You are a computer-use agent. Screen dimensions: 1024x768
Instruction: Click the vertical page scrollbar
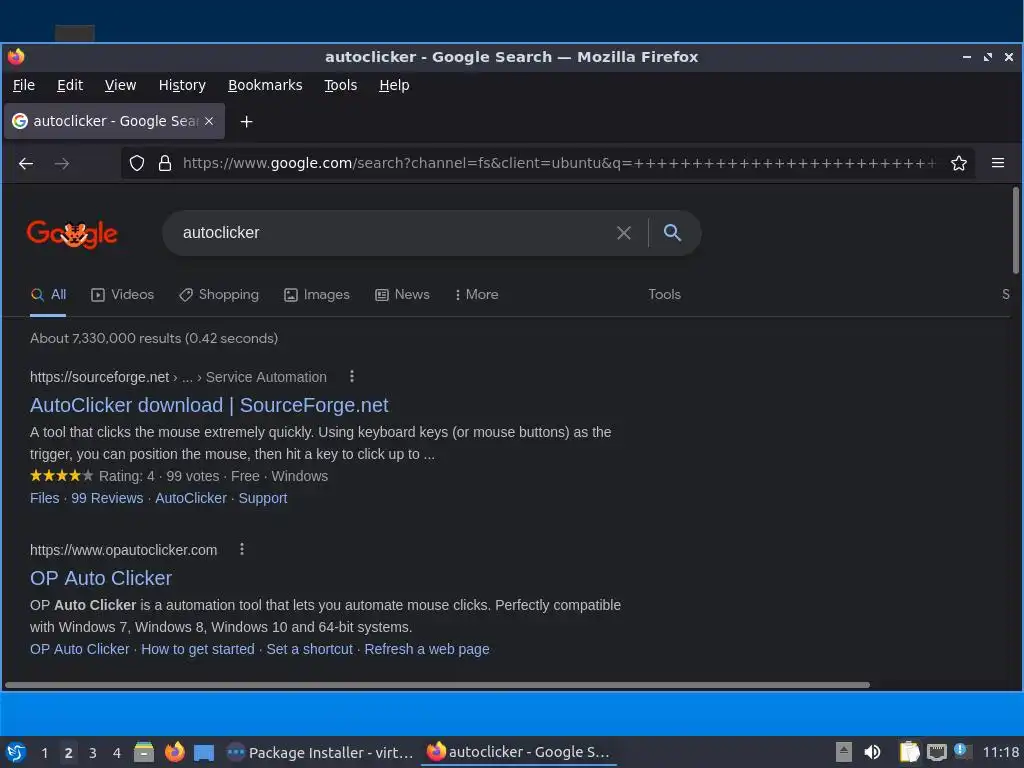pos(1016,231)
